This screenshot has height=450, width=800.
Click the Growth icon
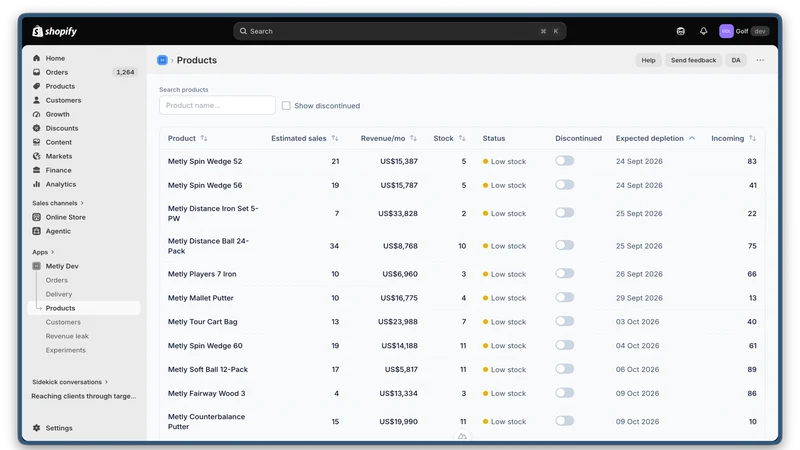(x=36, y=114)
